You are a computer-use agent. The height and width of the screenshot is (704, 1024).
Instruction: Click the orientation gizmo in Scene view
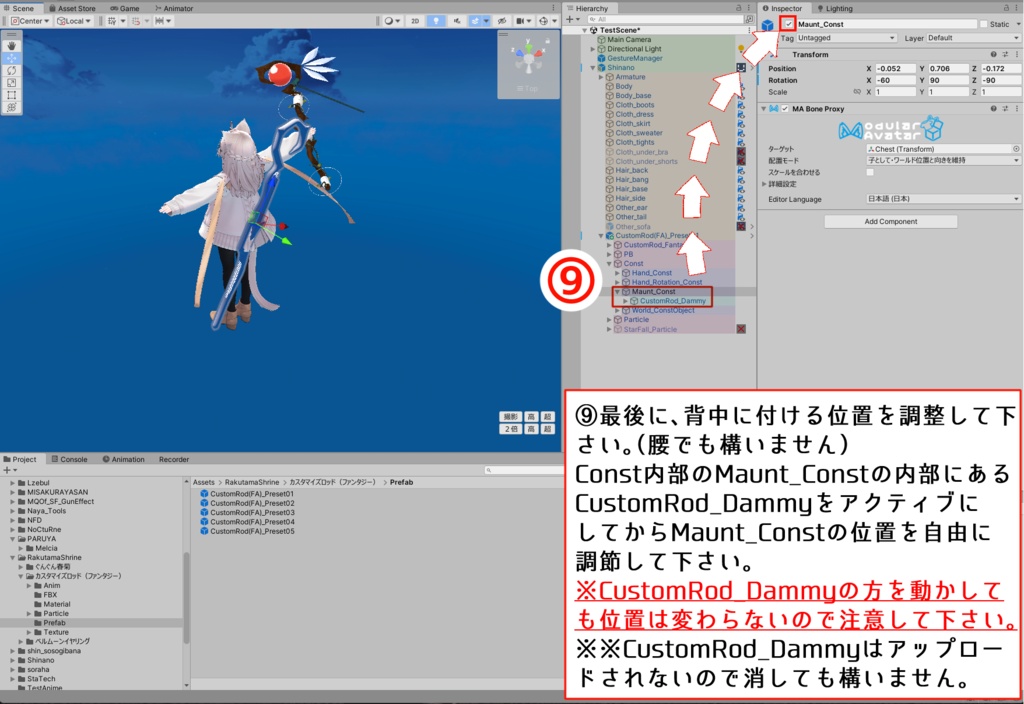click(x=529, y=57)
